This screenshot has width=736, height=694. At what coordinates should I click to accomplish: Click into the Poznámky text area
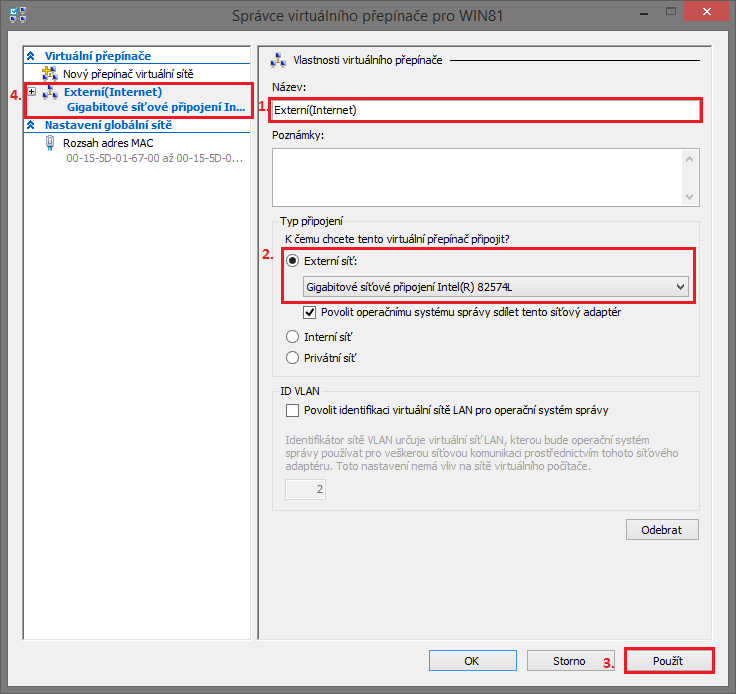[477, 177]
